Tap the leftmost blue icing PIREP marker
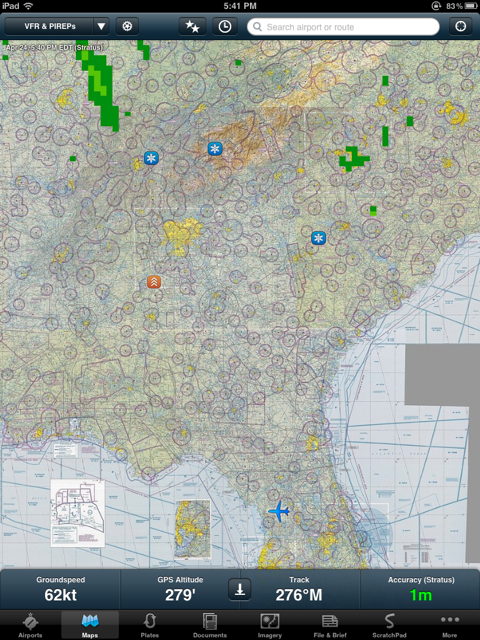 [151, 158]
